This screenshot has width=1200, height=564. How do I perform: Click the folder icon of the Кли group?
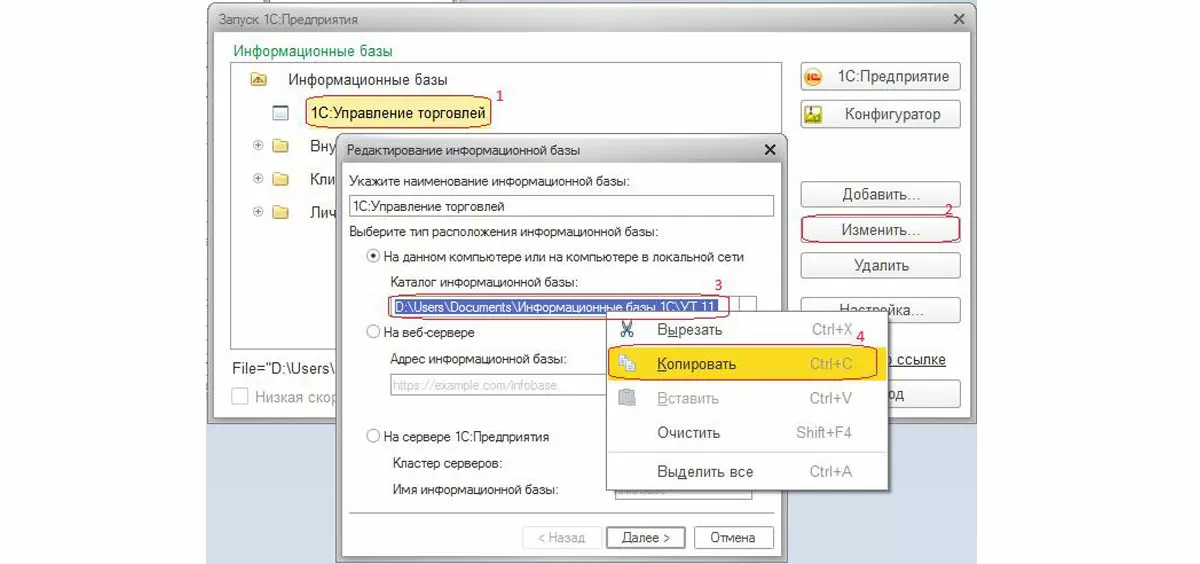coord(280,179)
